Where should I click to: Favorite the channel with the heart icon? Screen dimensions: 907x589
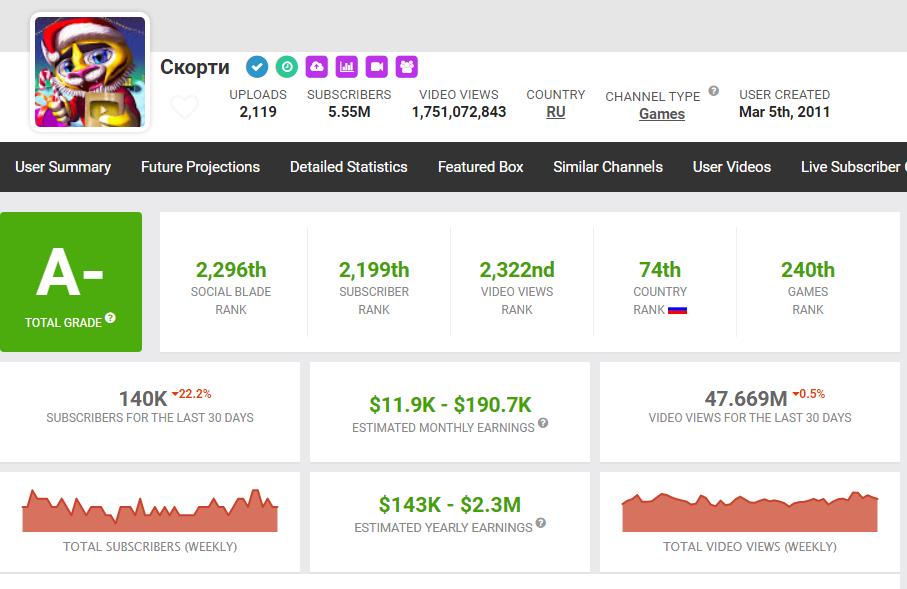[185, 107]
